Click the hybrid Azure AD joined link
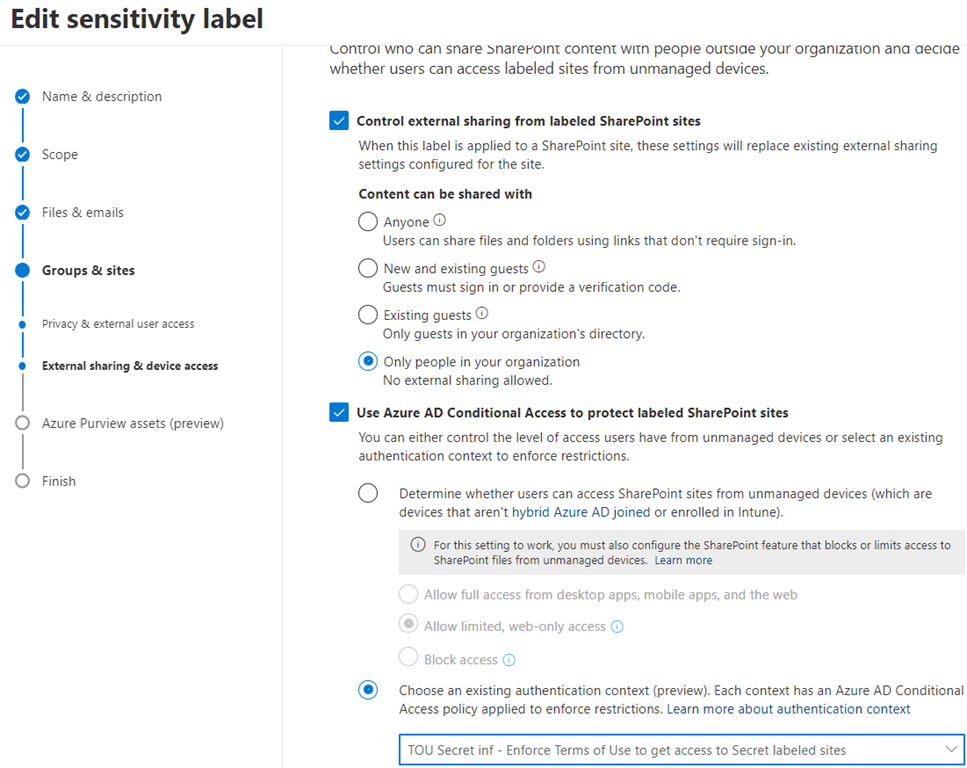 point(580,512)
